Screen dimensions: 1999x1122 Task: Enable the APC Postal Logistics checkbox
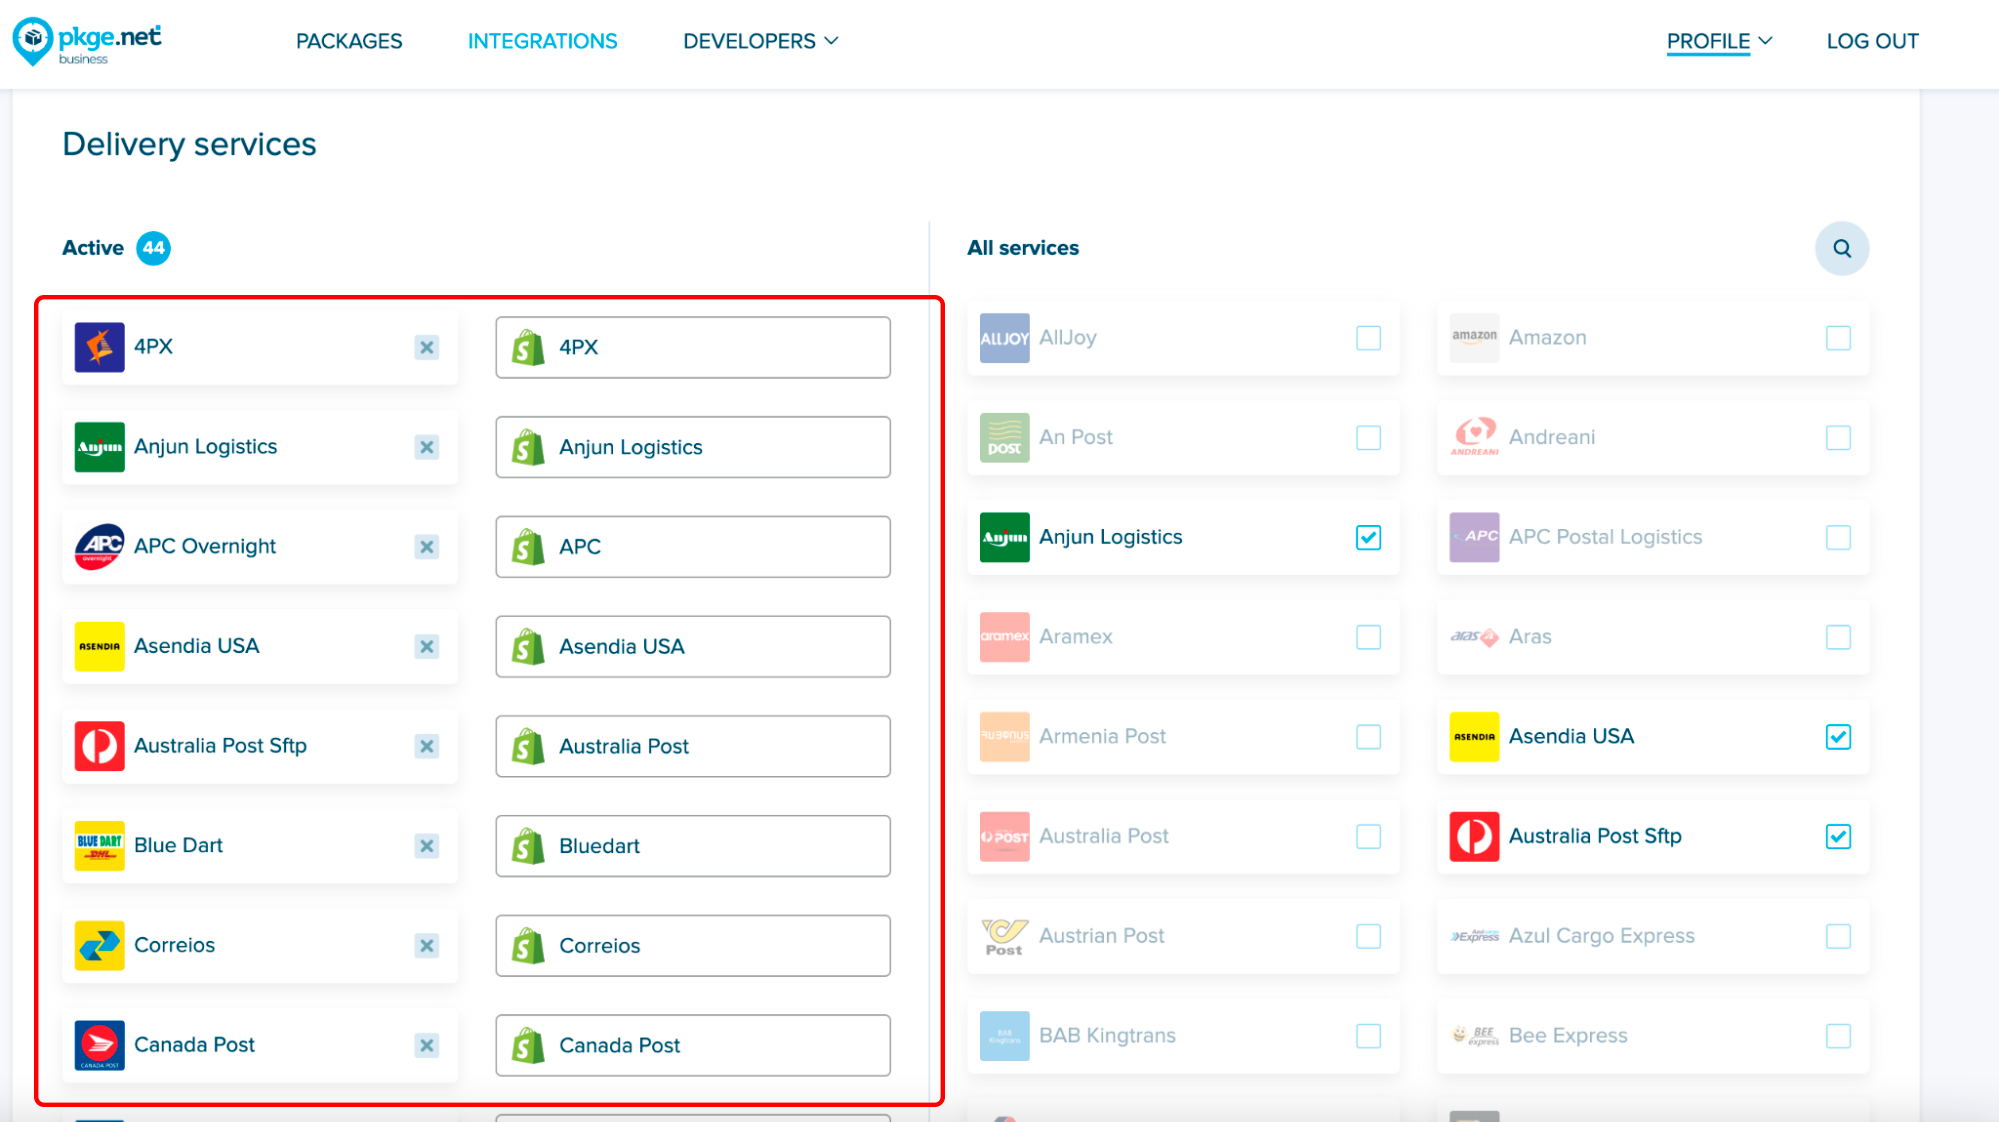point(1838,537)
